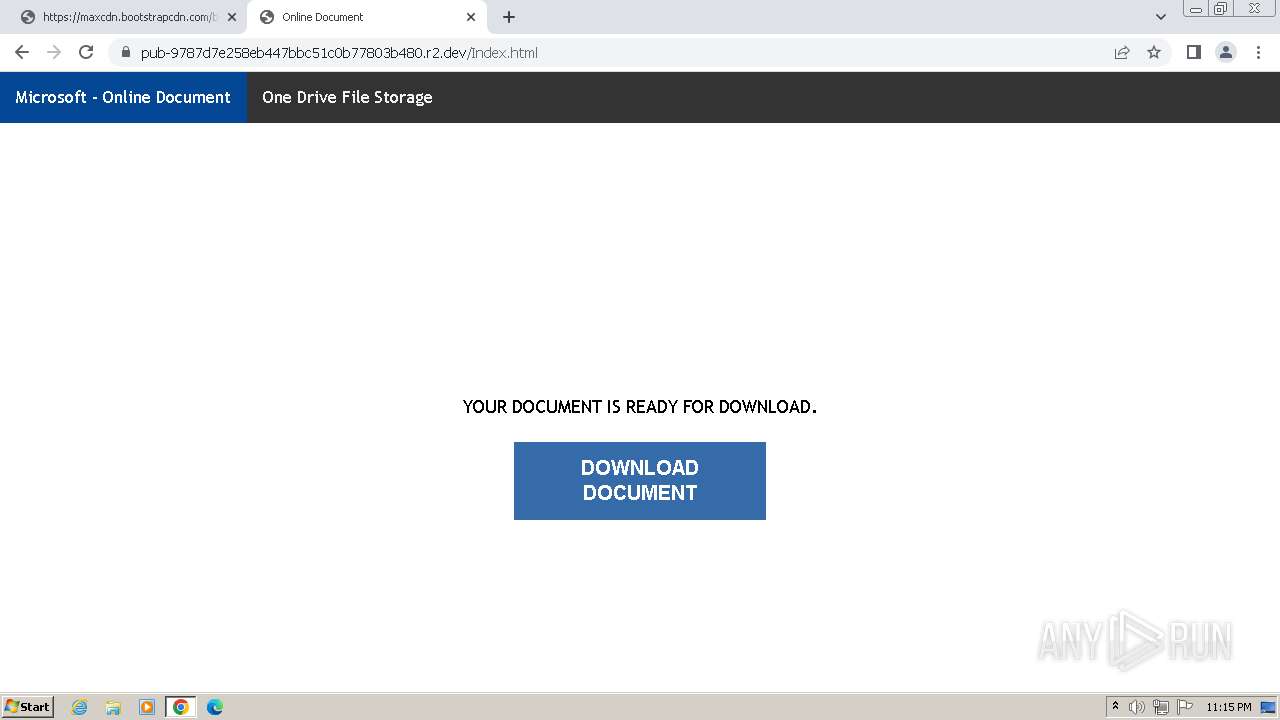The width and height of the screenshot is (1280, 720).
Task: Reload the current page
Action: (x=86, y=52)
